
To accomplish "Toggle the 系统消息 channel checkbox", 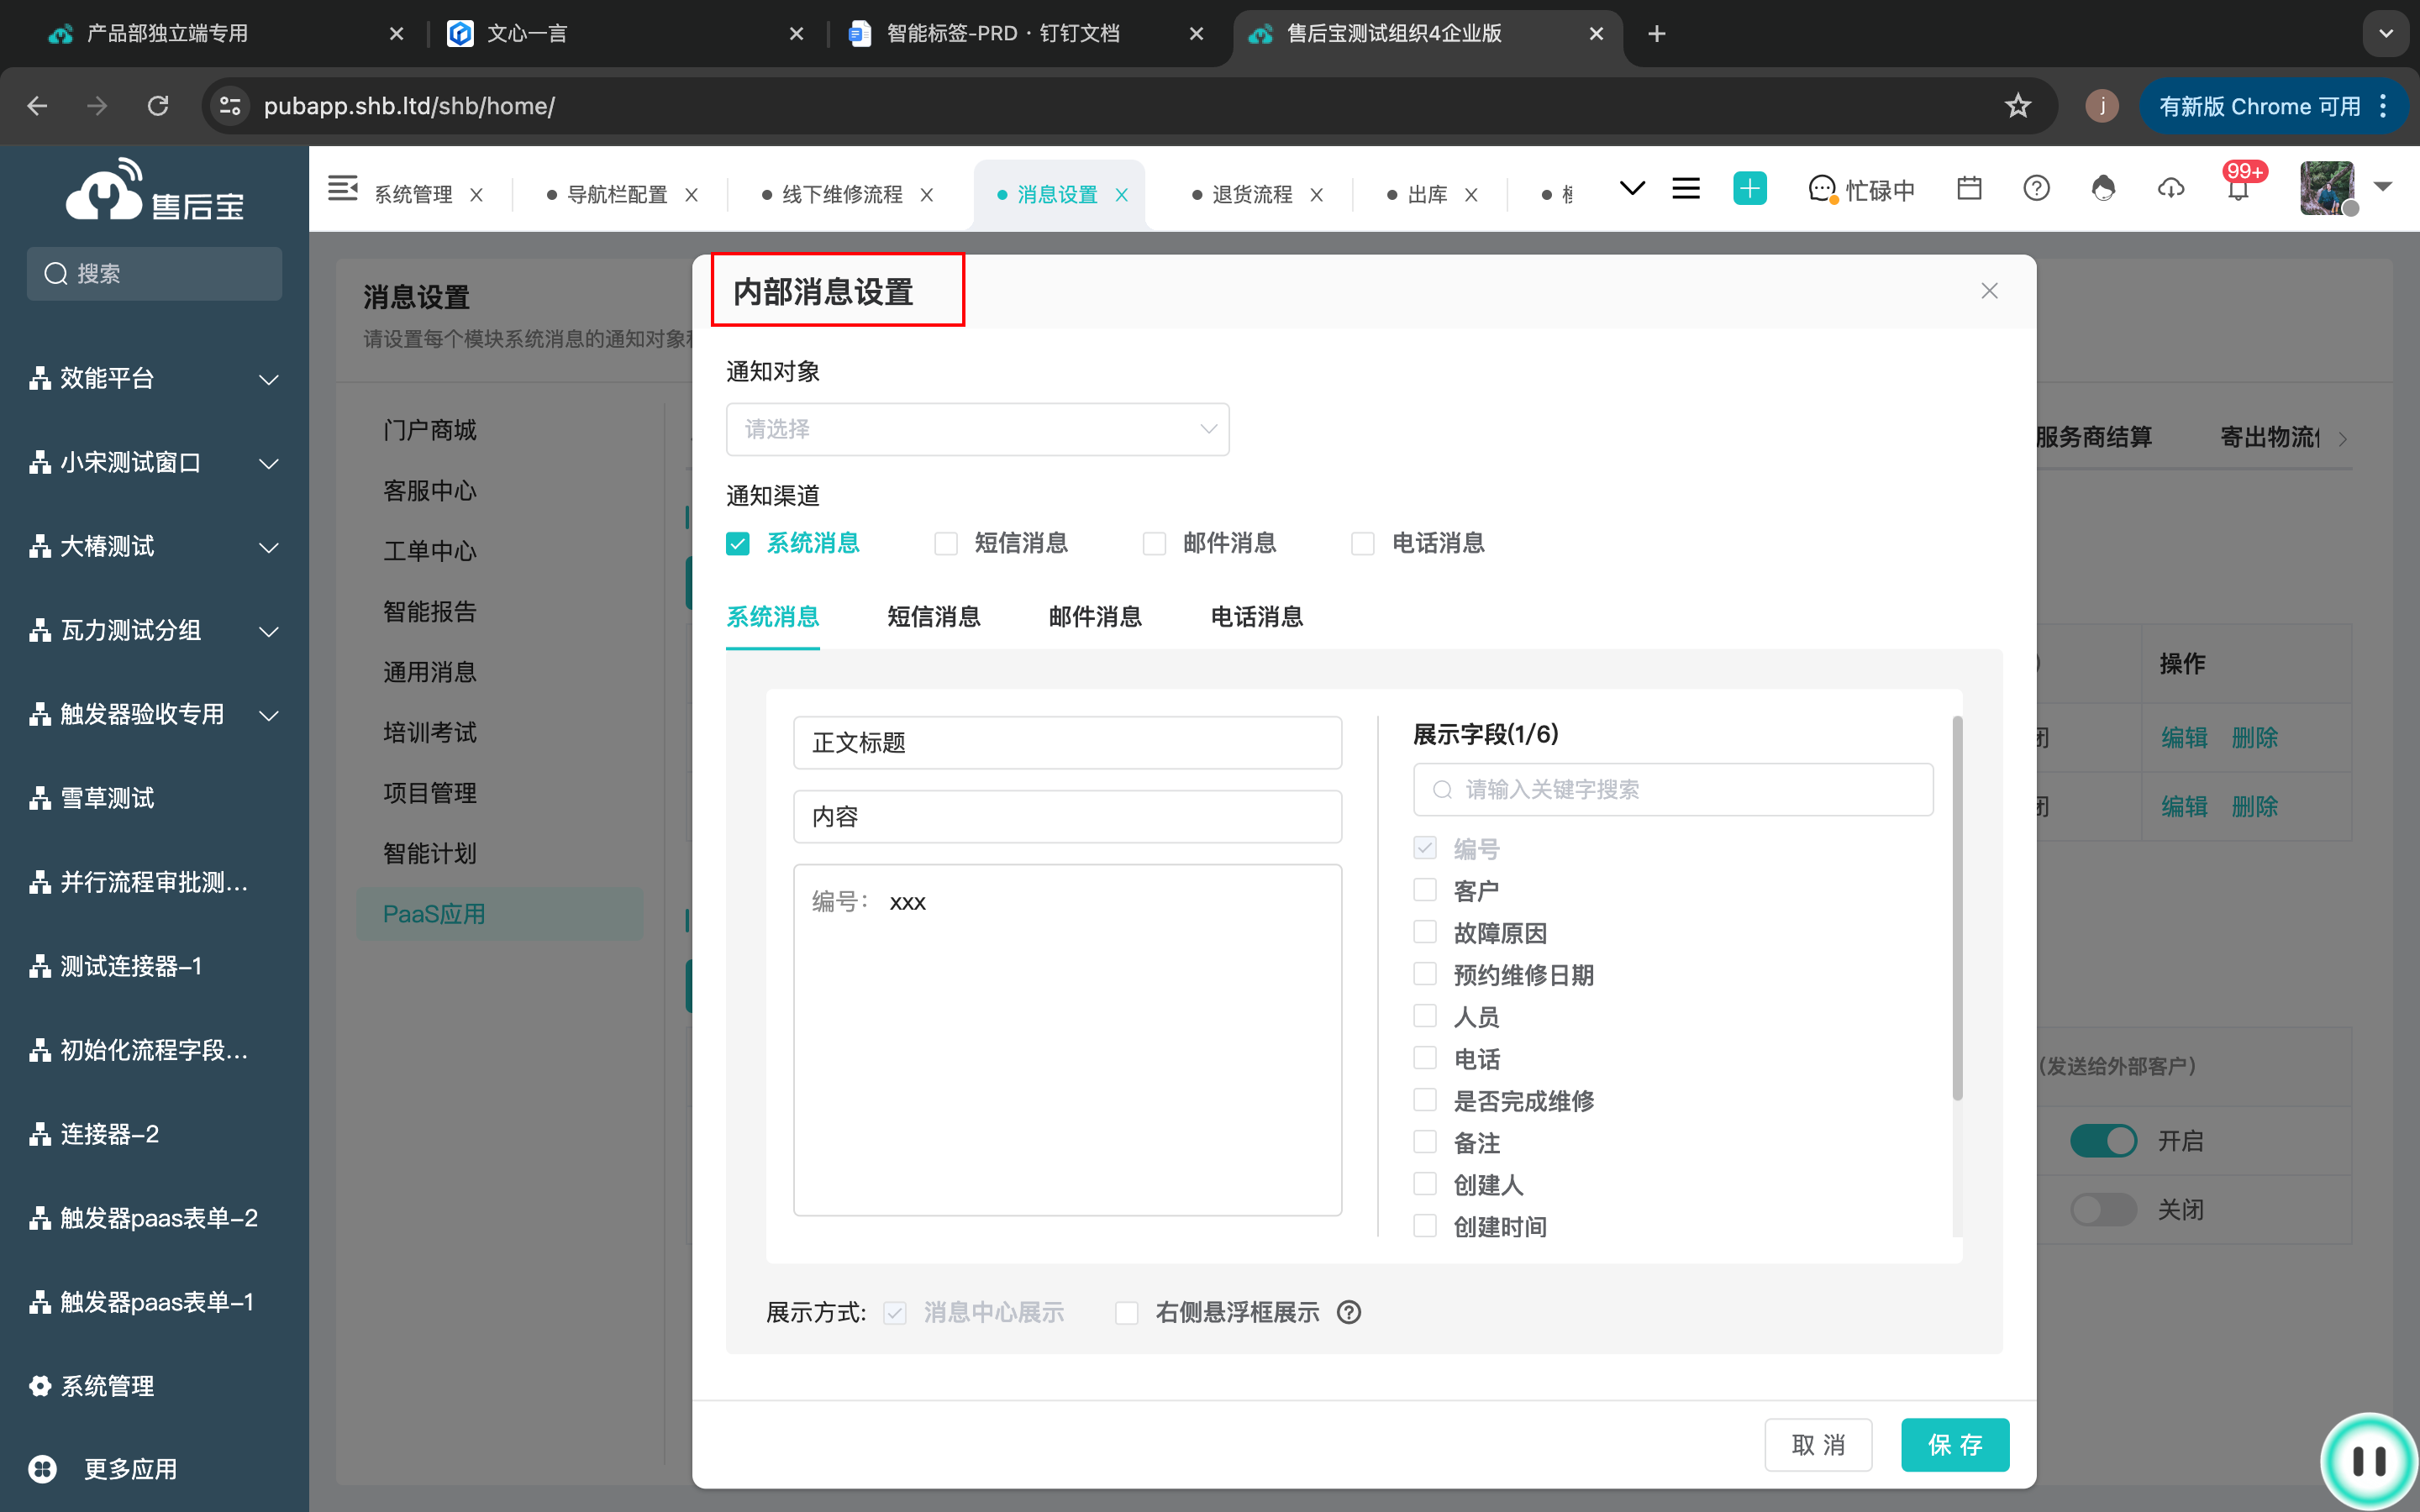I will point(737,544).
